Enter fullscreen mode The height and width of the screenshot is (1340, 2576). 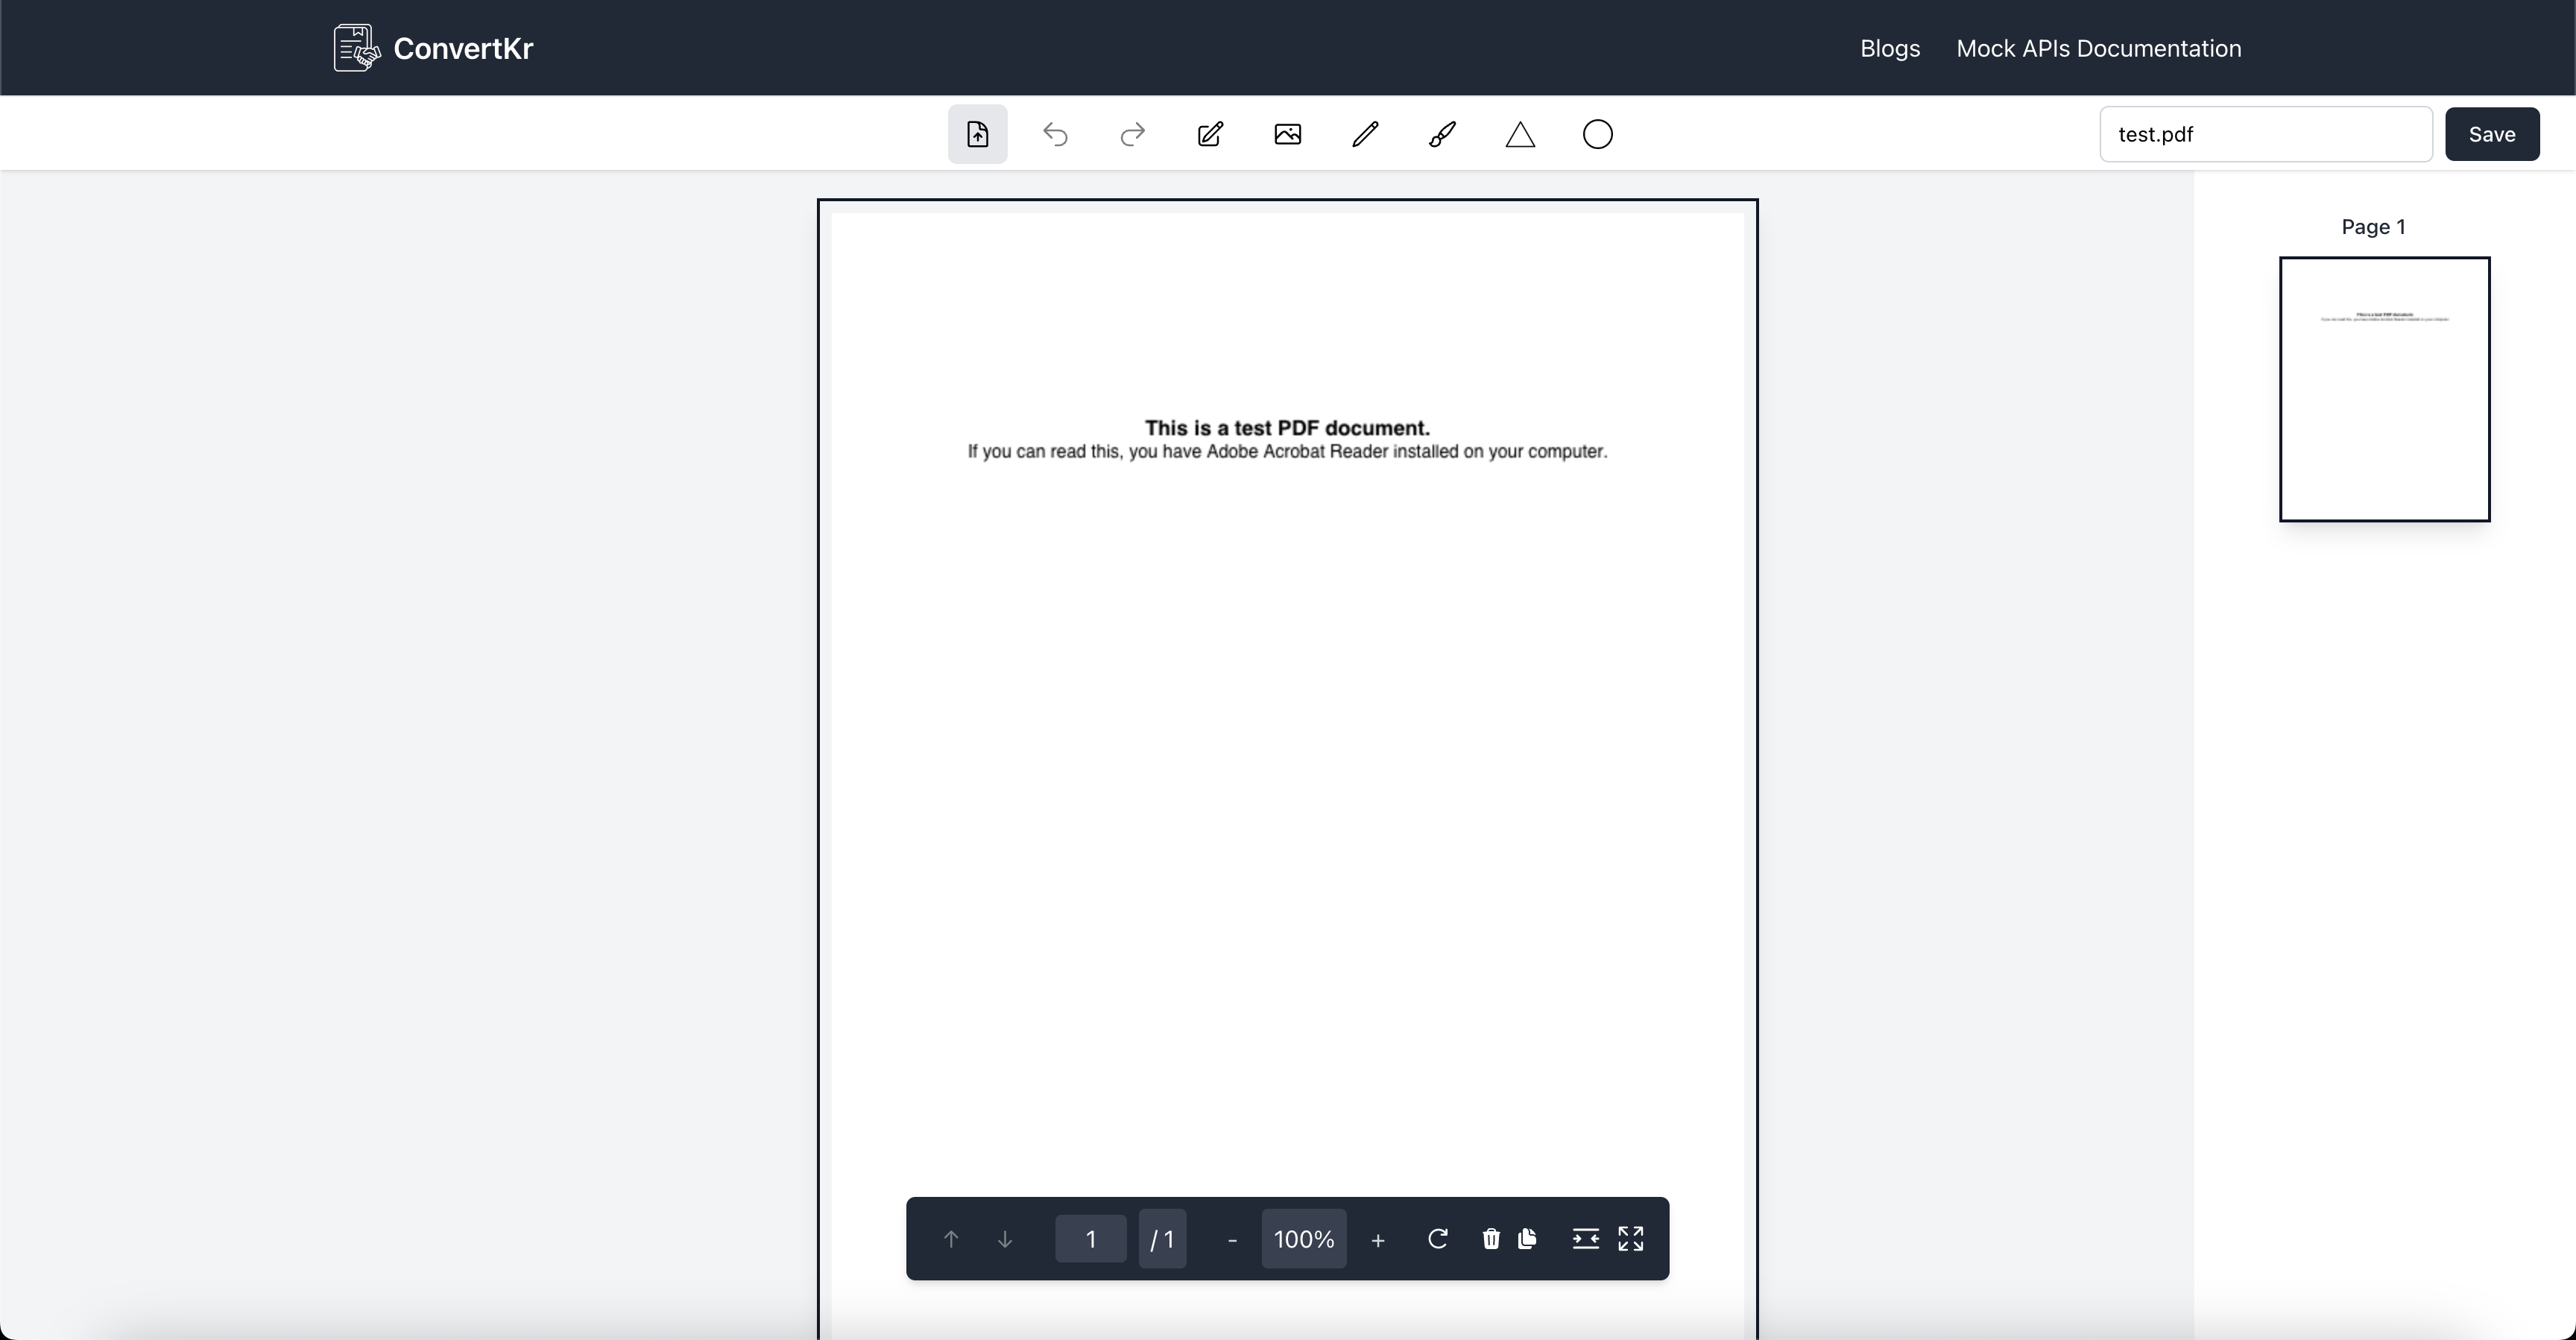pyautogui.click(x=1631, y=1239)
